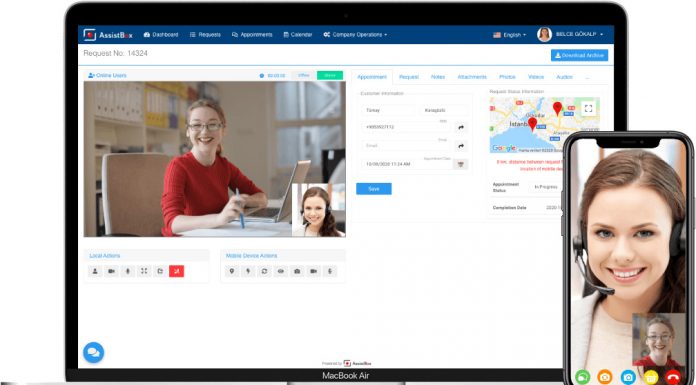
Task: Switch camera using the rotate icon
Action: tap(265, 271)
